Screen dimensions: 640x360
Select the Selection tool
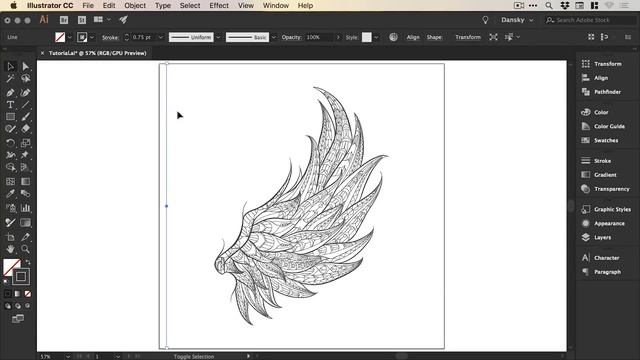10,66
